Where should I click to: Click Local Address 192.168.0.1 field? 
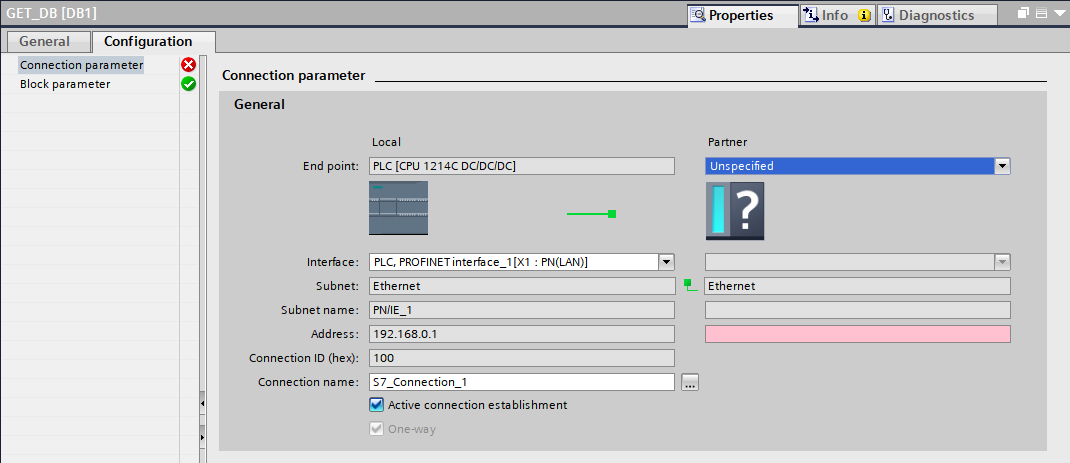[x=521, y=334]
